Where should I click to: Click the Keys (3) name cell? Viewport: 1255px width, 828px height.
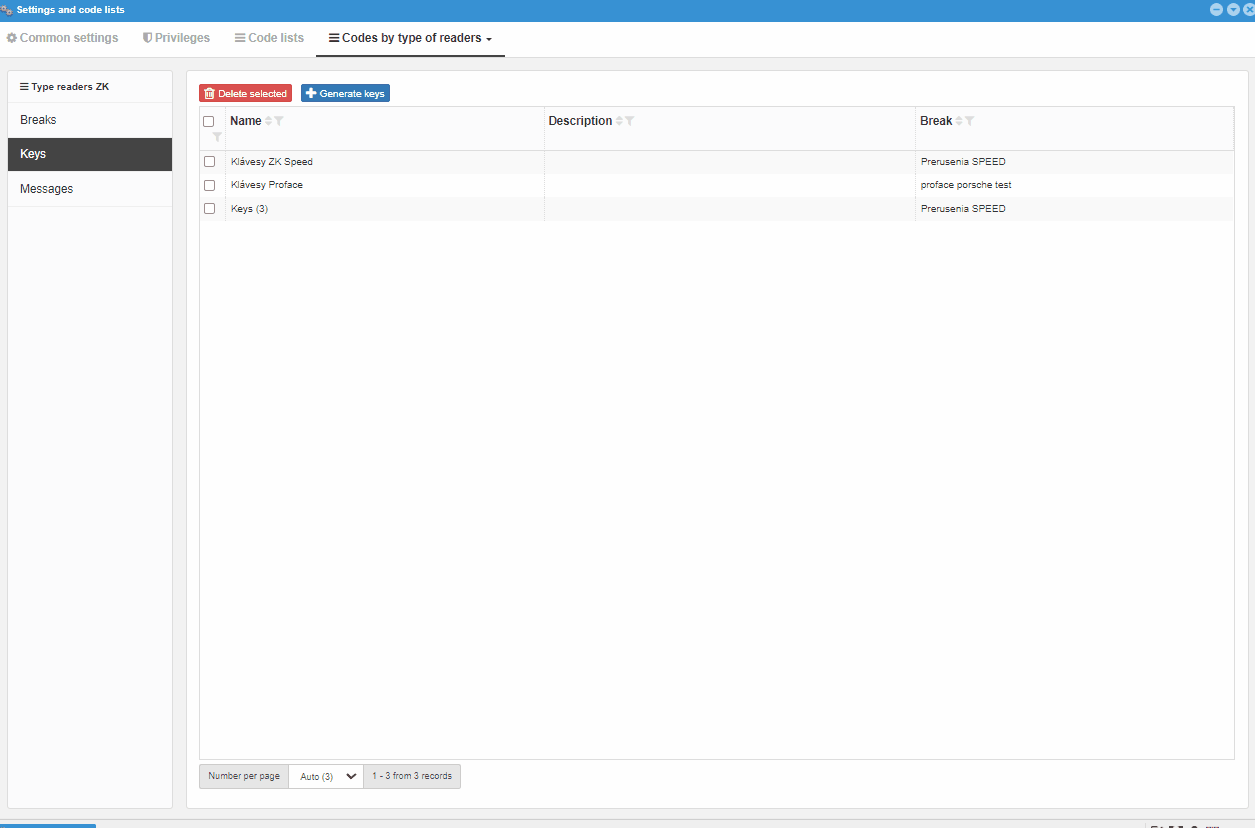[385, 209]
